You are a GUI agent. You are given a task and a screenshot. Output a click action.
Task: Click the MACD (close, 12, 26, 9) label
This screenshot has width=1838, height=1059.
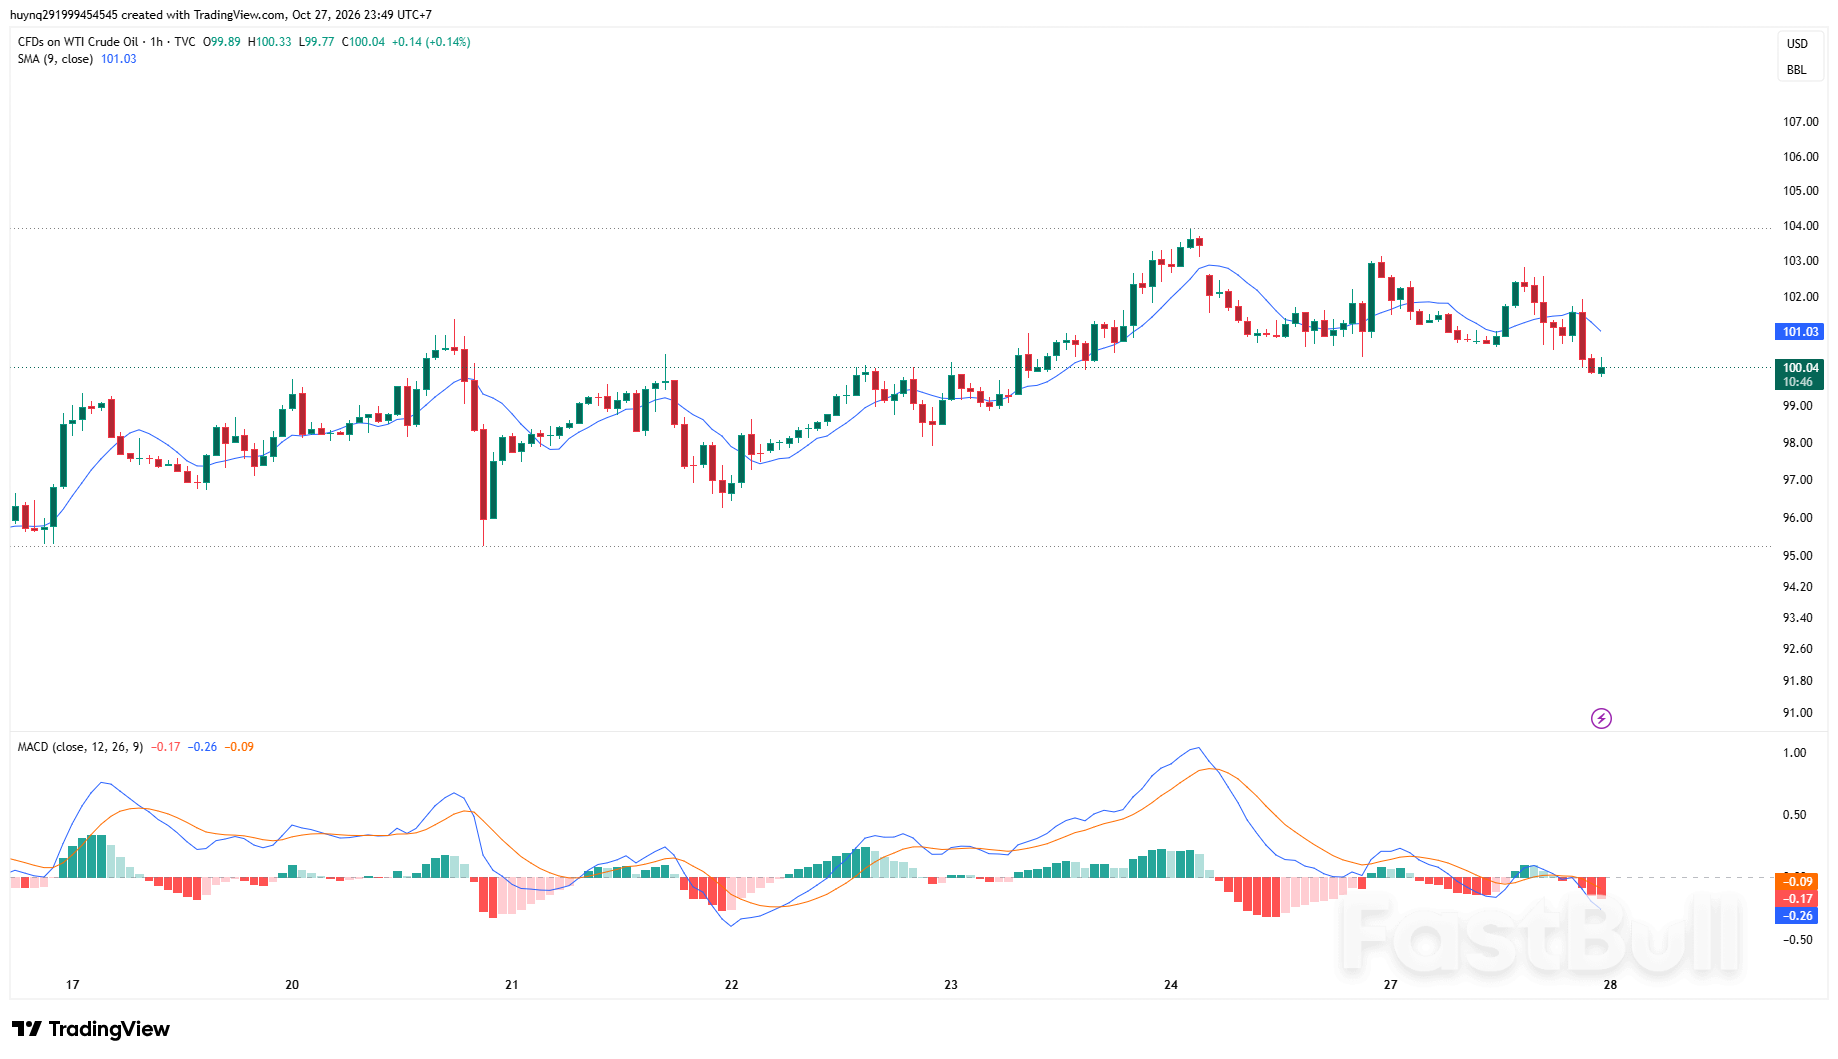coord(80,747)
